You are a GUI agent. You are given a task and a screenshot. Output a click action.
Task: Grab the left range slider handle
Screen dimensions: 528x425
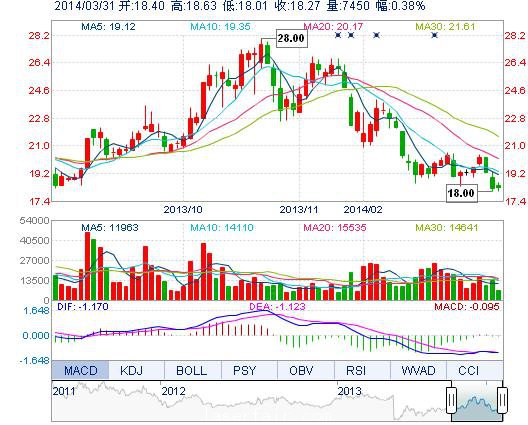(451, 400)
